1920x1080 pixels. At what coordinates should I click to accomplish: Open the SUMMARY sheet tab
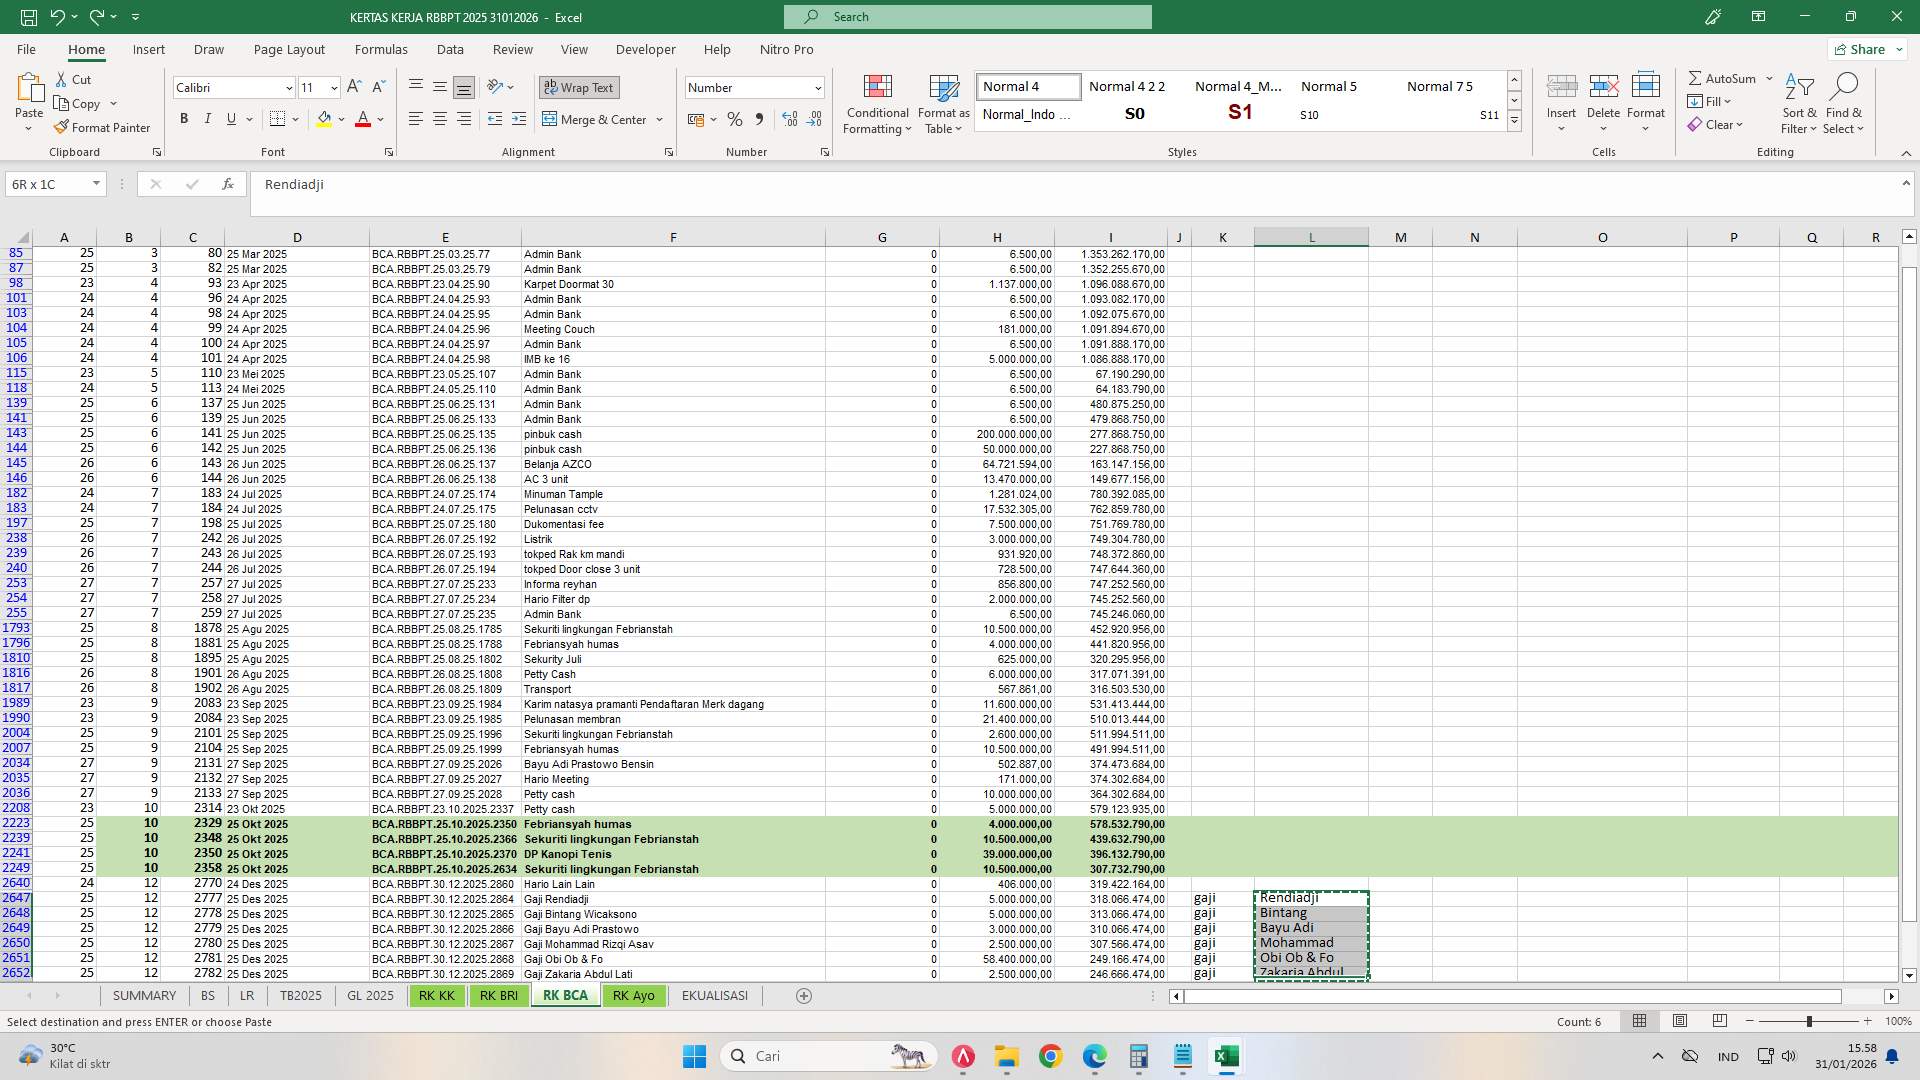[x=144, y=995]
